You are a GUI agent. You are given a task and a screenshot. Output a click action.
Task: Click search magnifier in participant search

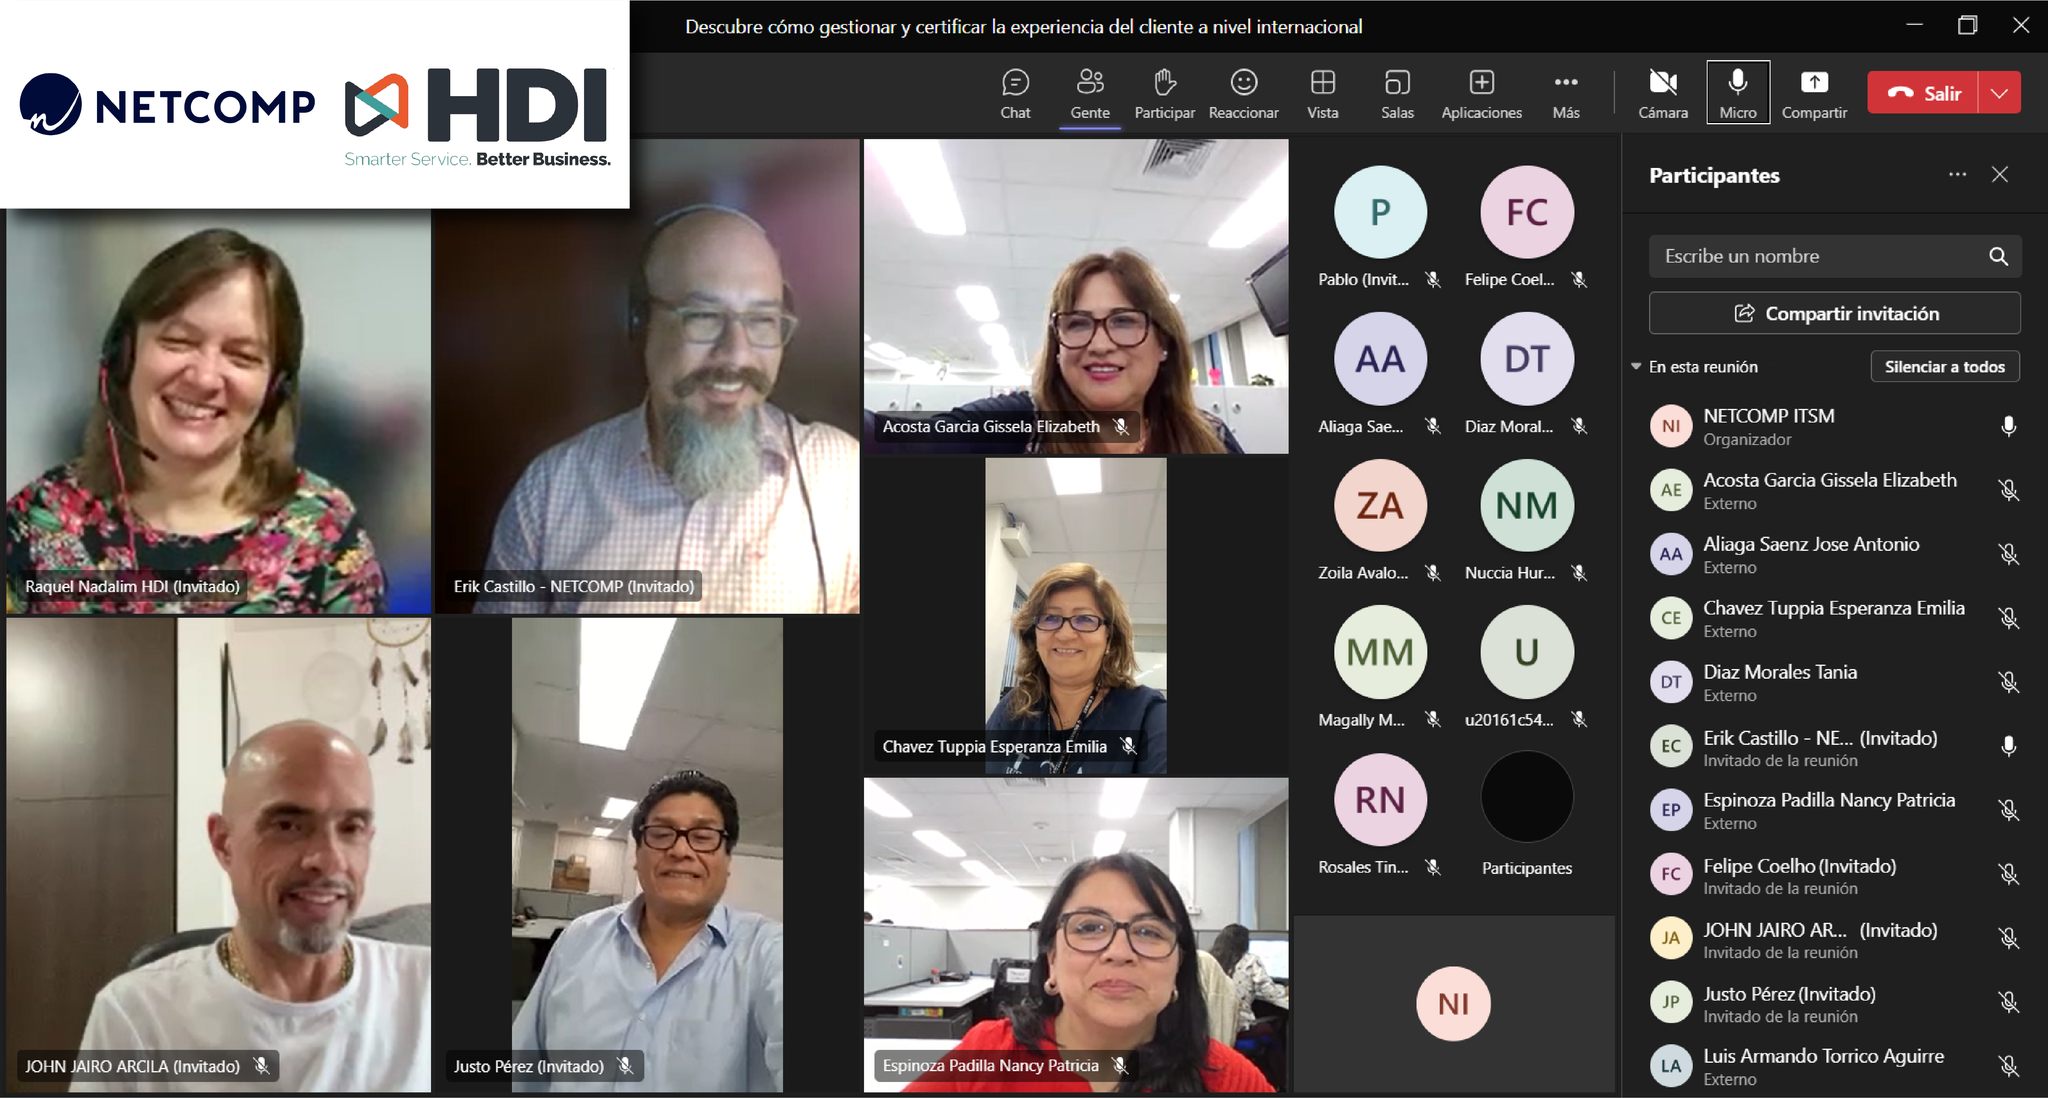point(1998,256)
